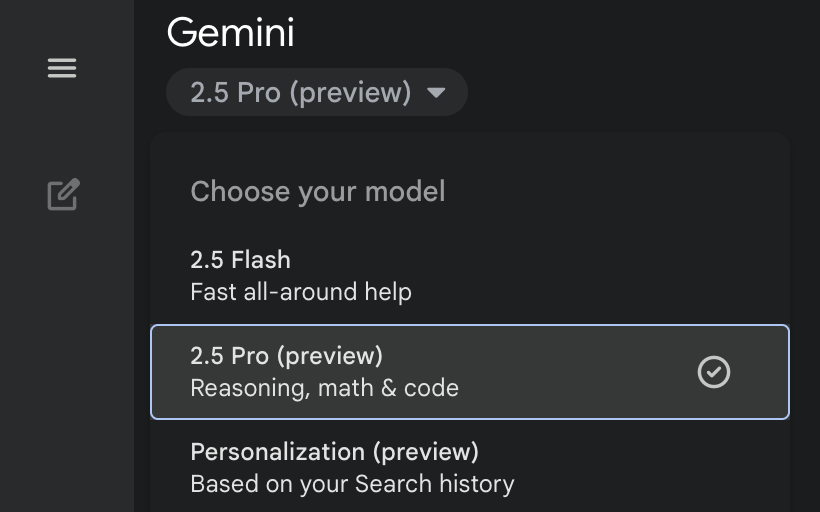The width and height of the screenshot is (820, 512).
Task: Click the caret arrow on model pill
Action: coord(436,93)
